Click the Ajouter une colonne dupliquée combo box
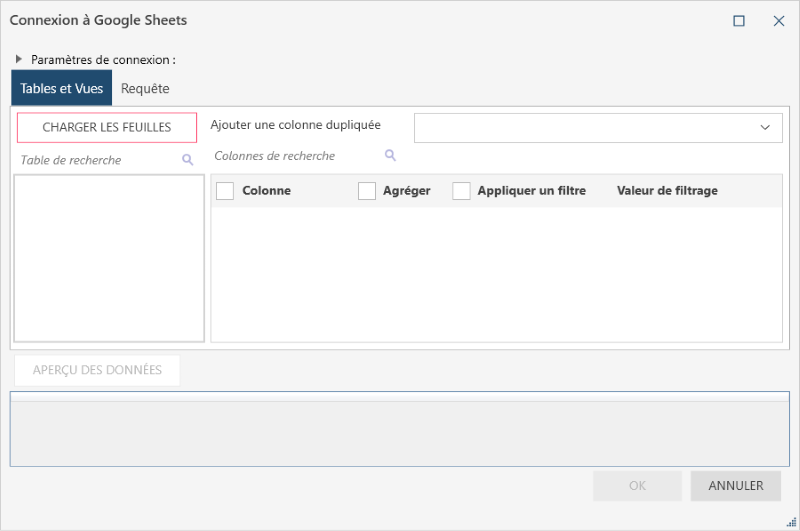 pyautogui.click(x=585, y=128)
